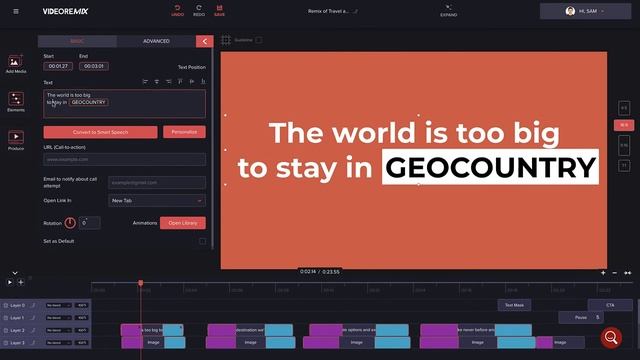Toggle Layer 2 checkbox
Screen dimensions: 640x360
[6, 330]
